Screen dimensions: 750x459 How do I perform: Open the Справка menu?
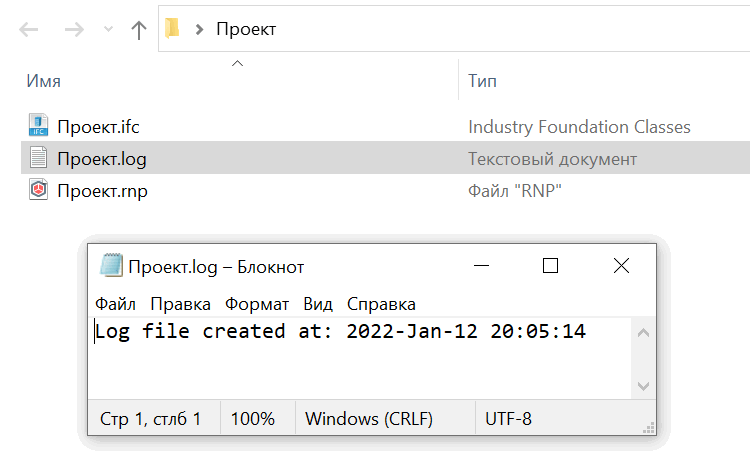(x=381, y=304)
